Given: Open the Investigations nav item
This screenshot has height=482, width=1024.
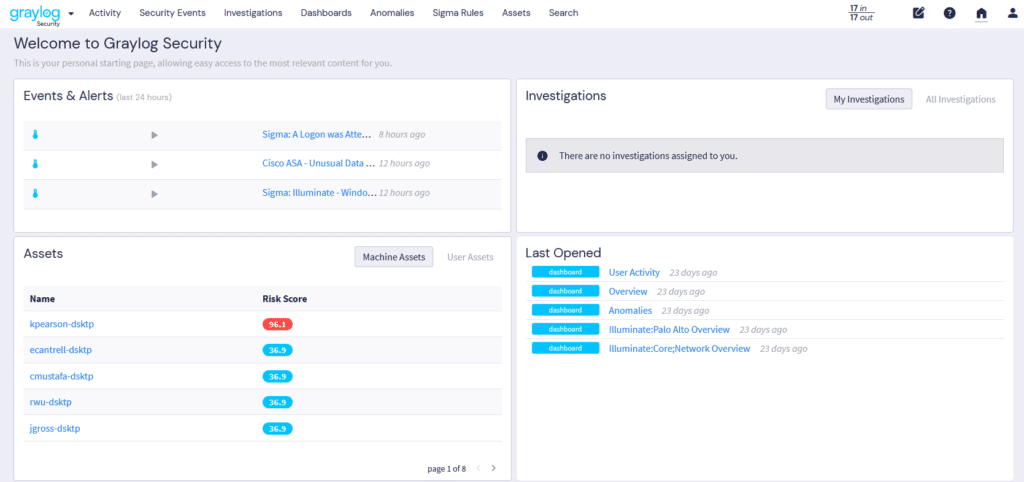Looking at the screenshot, I should 253,12.
